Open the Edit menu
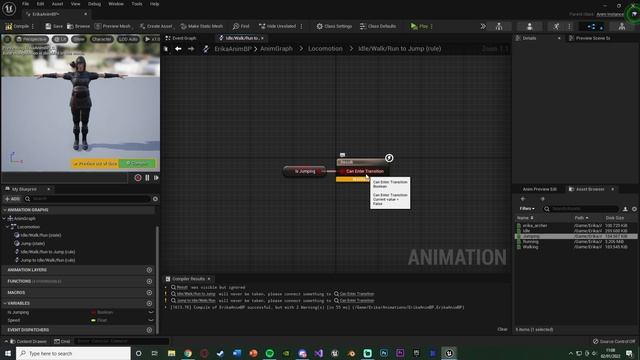 pos(40,4)
